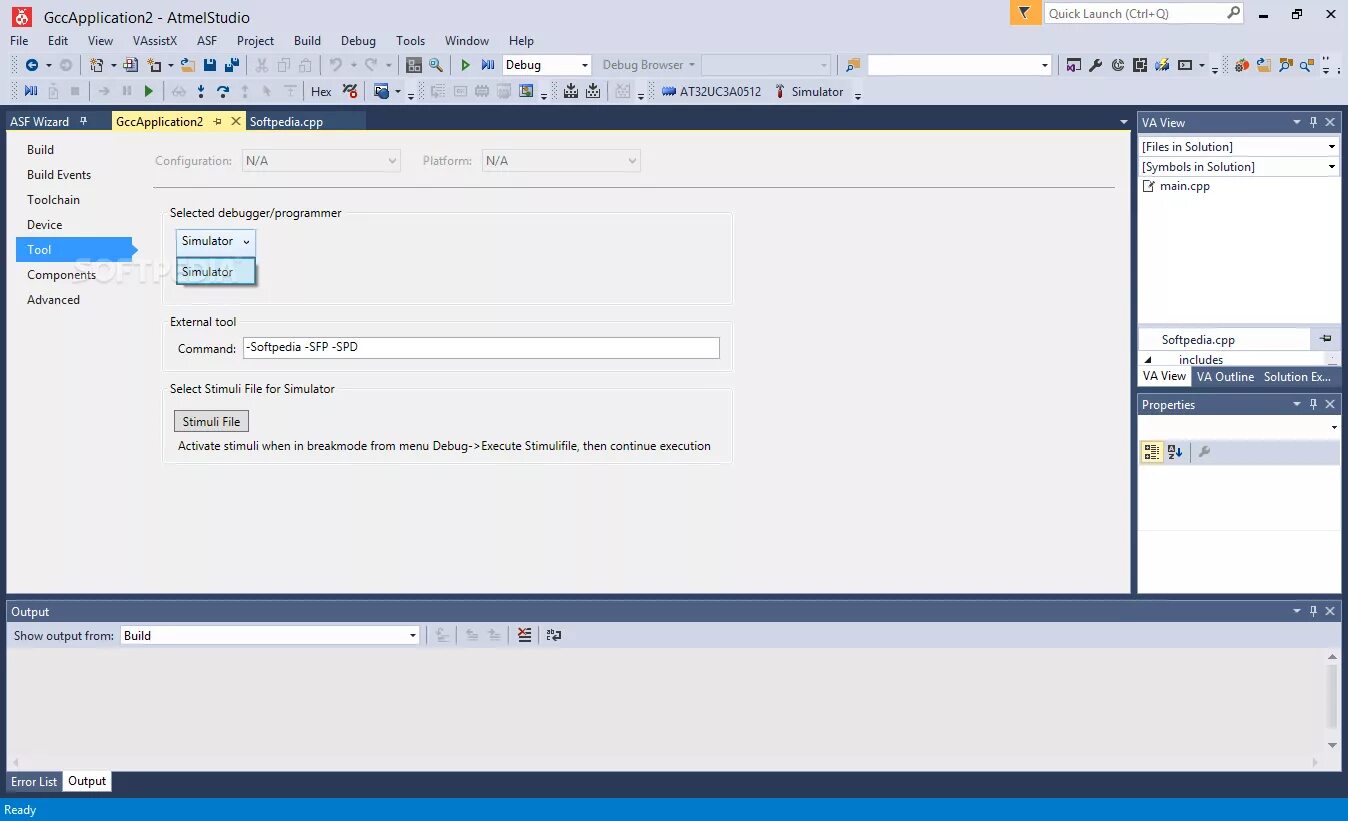Viewport: 1348px width, 821px height.
Task: Click the New Project toolbar icon
Action: [96, 65]
